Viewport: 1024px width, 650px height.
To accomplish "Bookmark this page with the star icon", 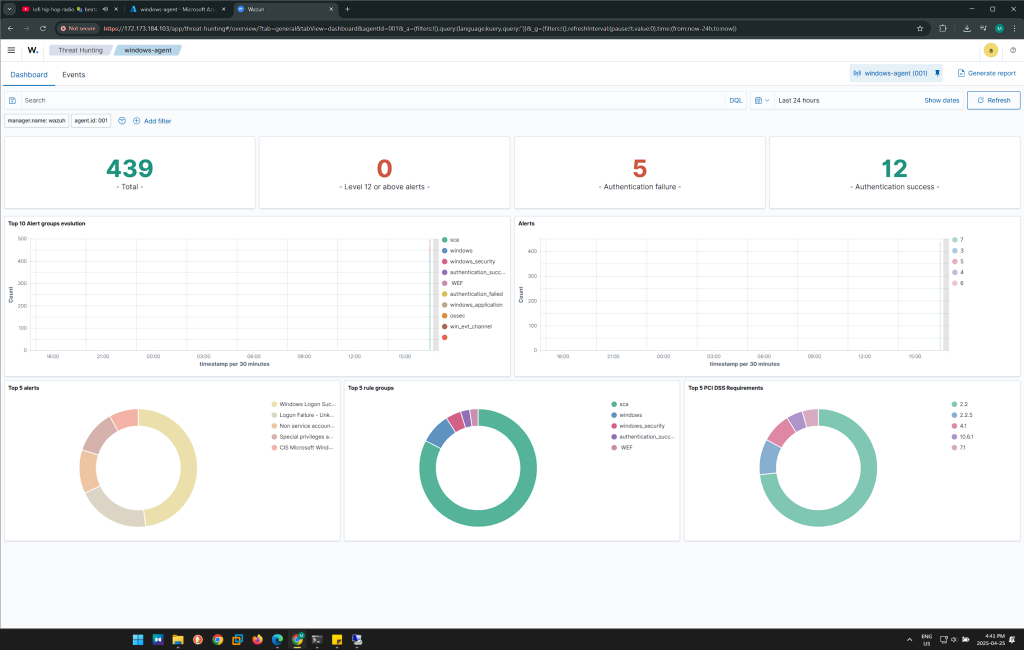I will [x=920, y=29].
